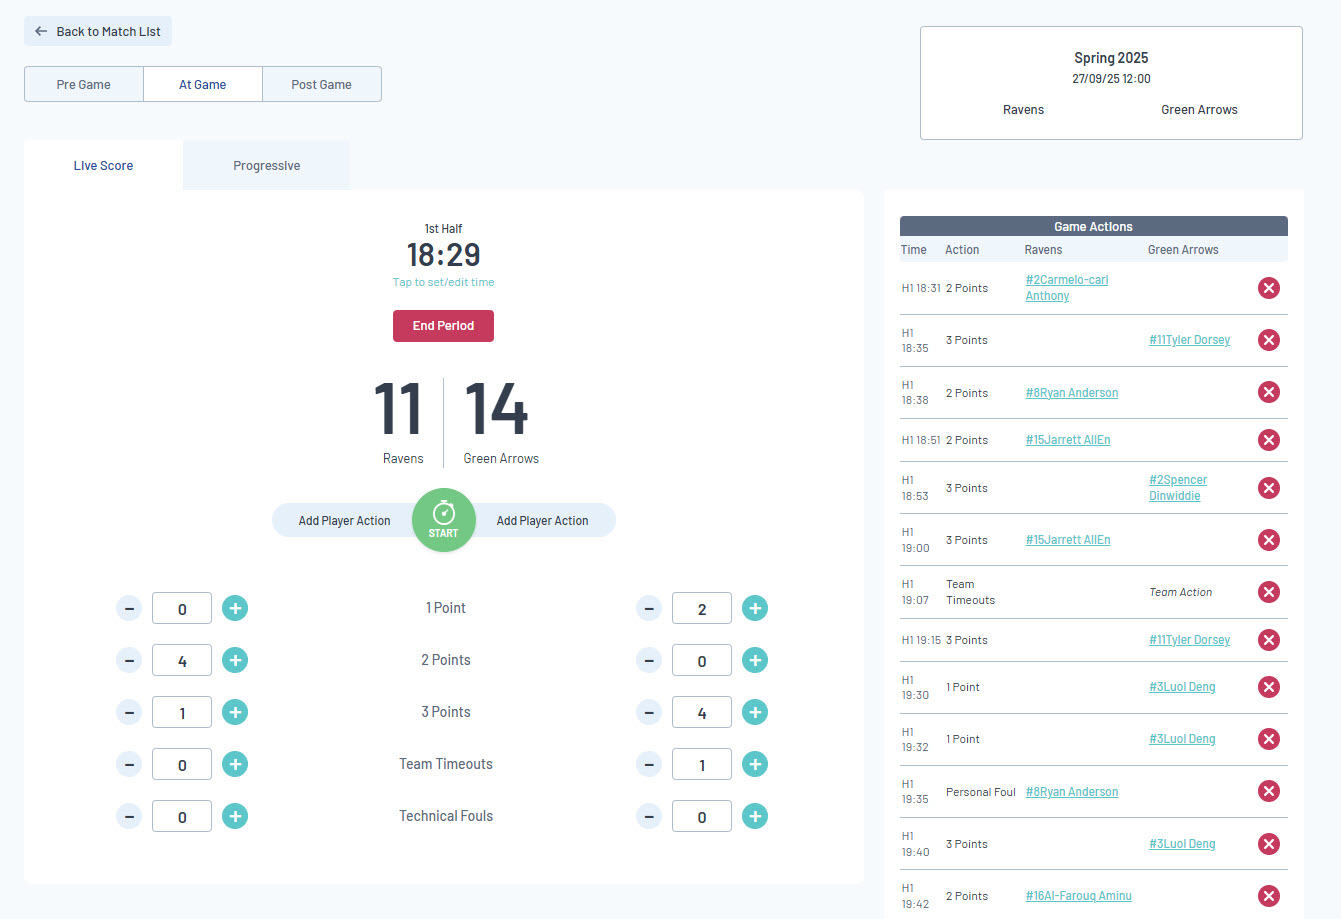Viewport: 1341px width, 919px height.
Task: Increase Green Arrows Technical Fouls
Action: [755, 816]
